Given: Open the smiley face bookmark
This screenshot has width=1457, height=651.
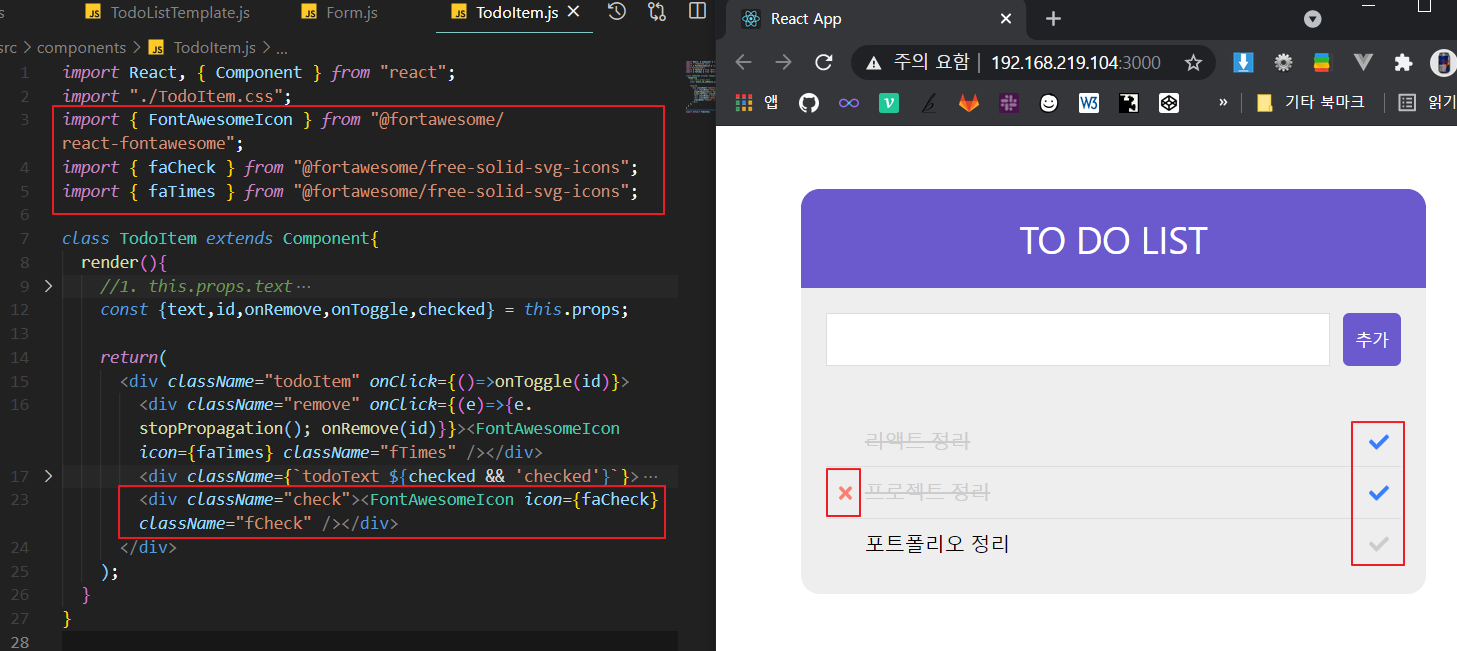Looking at the screenshot, I should pyautogui.click(x=1048, y=102).
